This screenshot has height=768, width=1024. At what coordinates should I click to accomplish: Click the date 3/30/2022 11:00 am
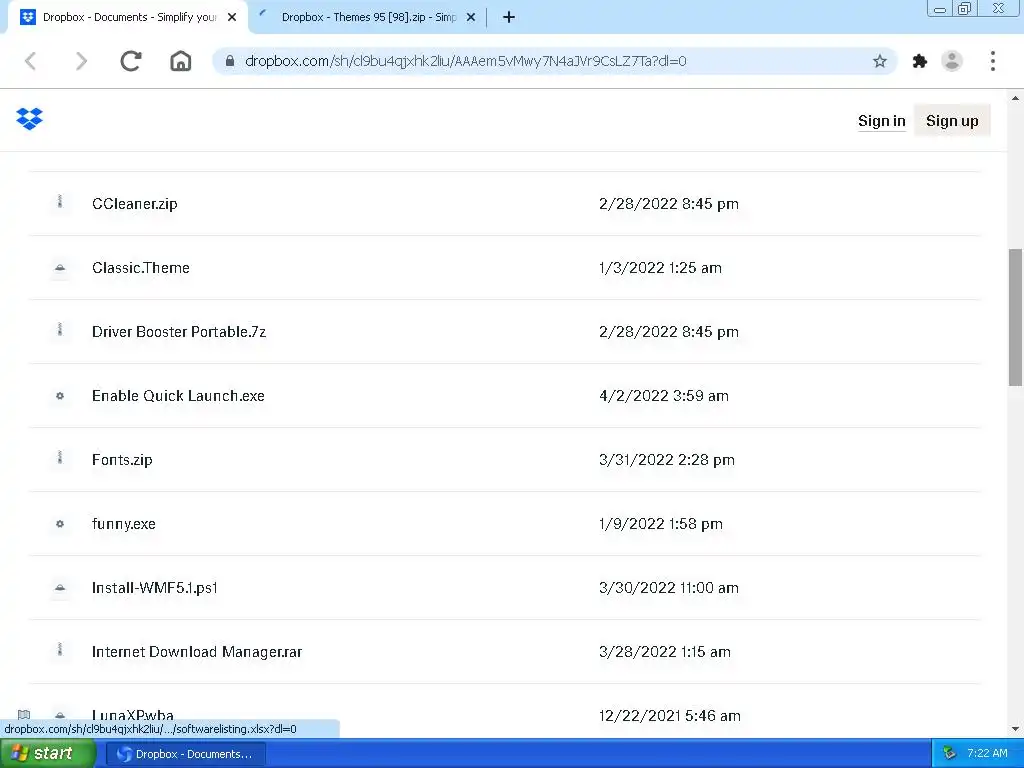[x=669, y=588]
